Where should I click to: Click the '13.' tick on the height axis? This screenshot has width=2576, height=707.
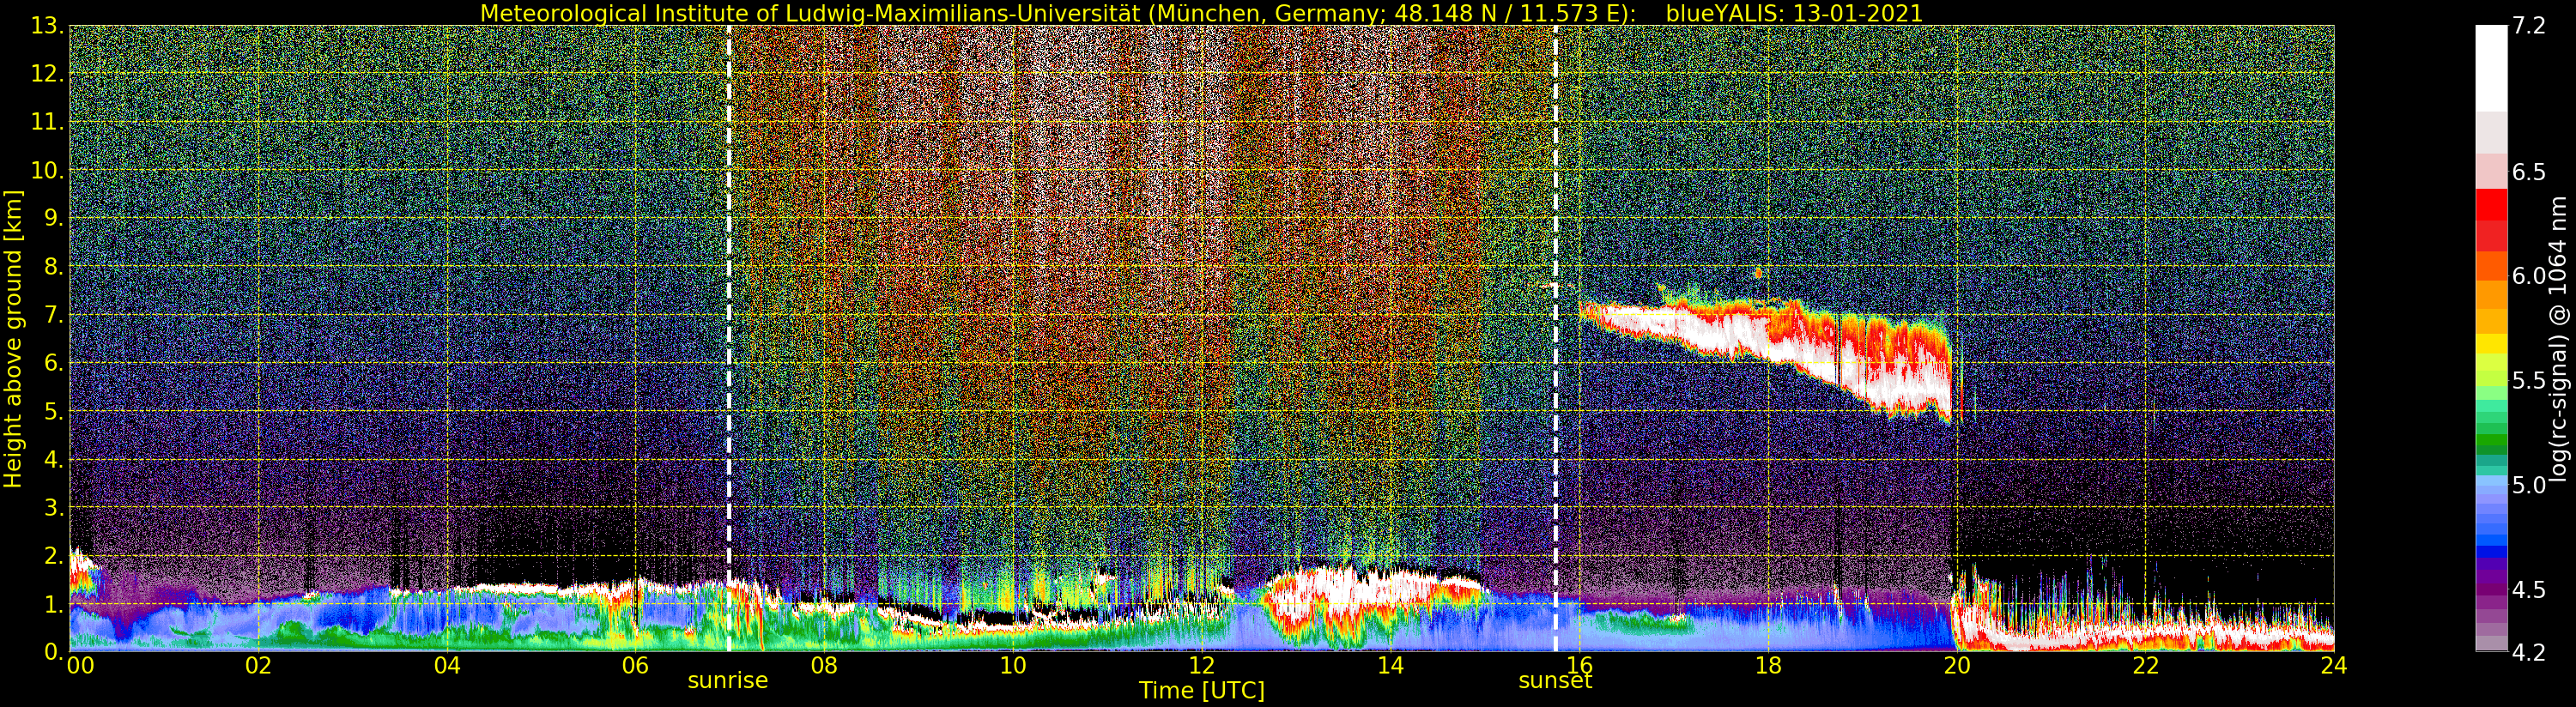point(46,26)
